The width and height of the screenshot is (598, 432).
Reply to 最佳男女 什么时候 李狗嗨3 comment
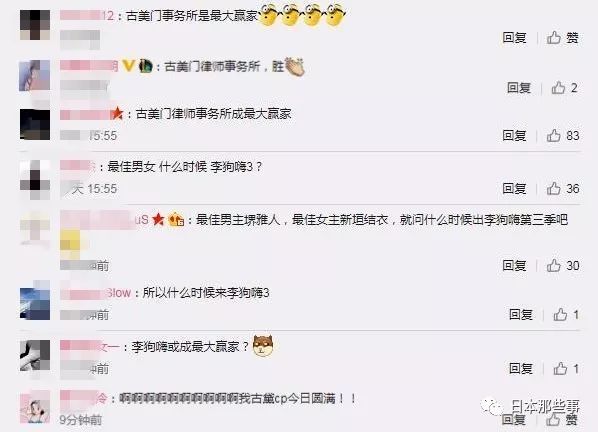coord(514,188)
